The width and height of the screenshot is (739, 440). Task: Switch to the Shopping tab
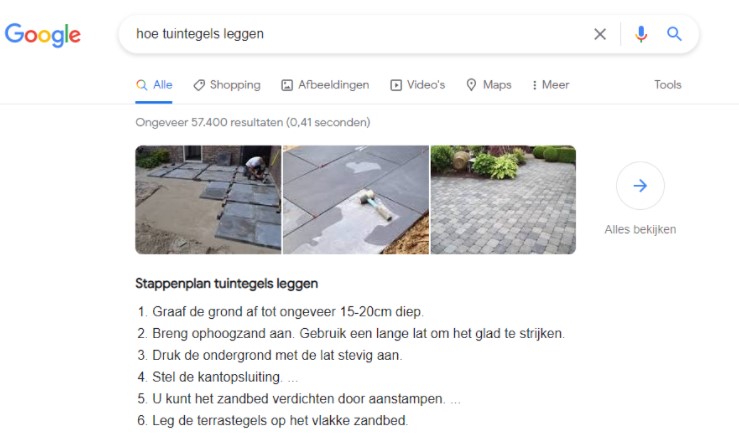[227, 85]
